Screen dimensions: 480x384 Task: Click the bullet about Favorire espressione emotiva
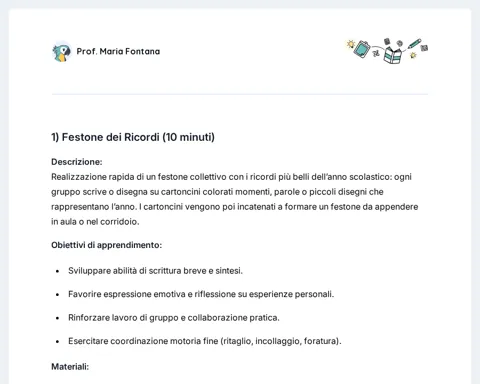(x=201, y=294)
